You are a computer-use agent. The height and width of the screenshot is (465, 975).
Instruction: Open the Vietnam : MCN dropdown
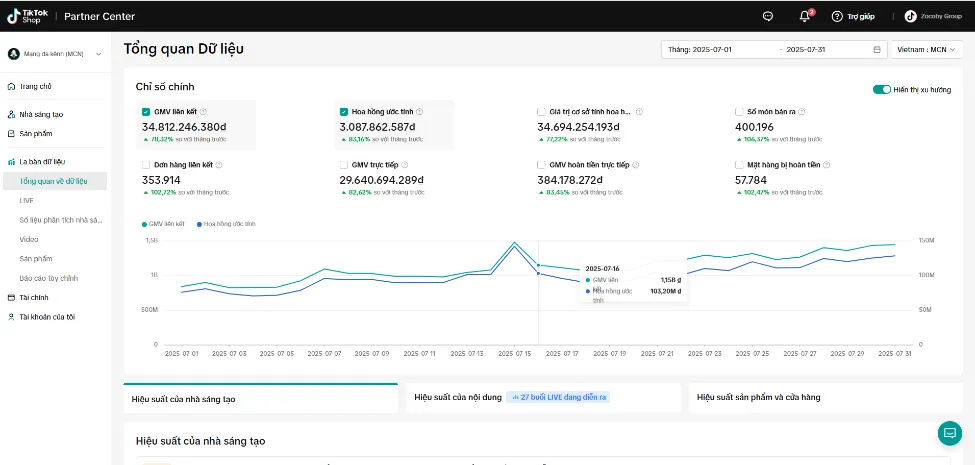926,49
